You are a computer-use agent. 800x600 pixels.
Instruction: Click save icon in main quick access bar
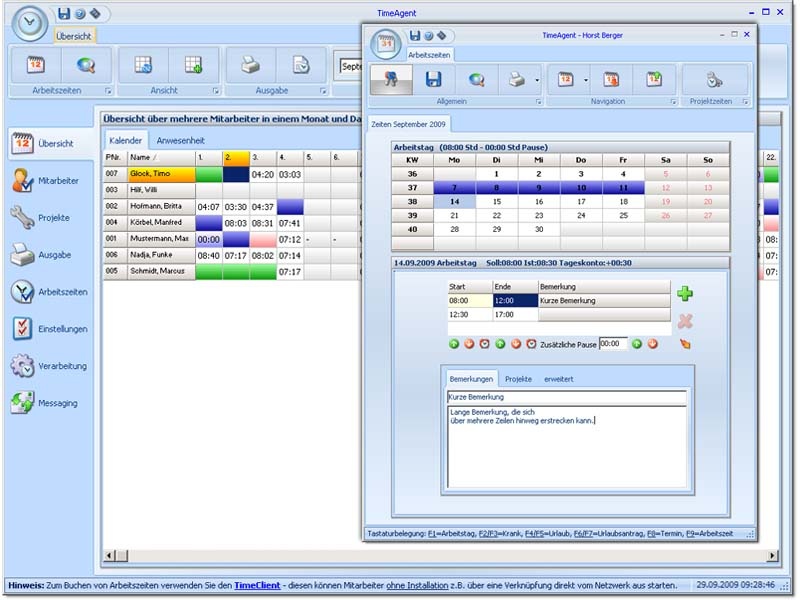click(x=64, y=13)
